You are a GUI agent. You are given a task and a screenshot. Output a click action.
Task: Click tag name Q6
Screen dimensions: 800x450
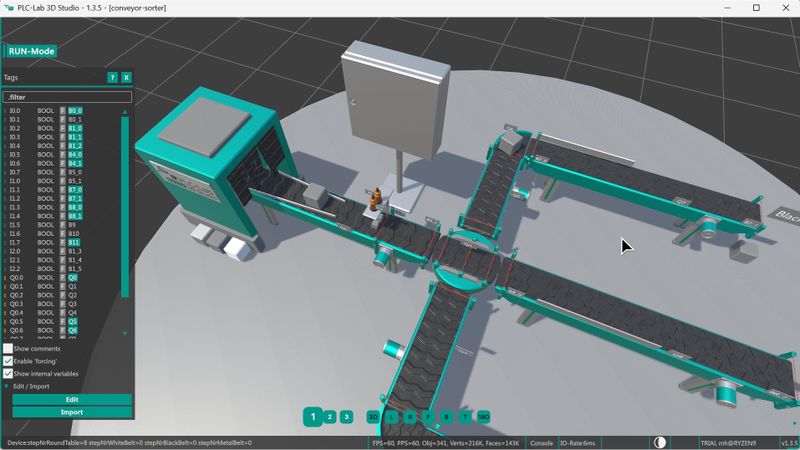(72, 330)
